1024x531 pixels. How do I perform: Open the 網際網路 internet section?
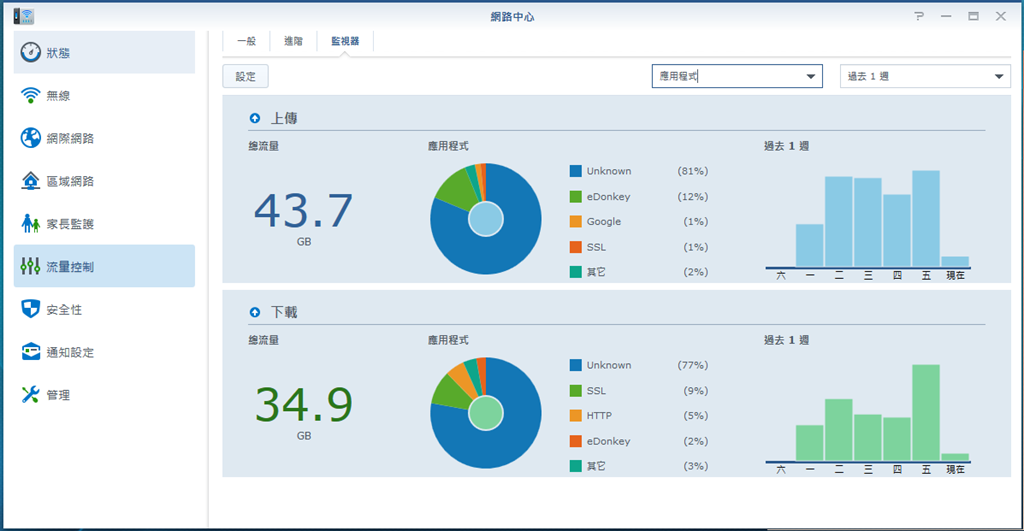coord(104,138)
